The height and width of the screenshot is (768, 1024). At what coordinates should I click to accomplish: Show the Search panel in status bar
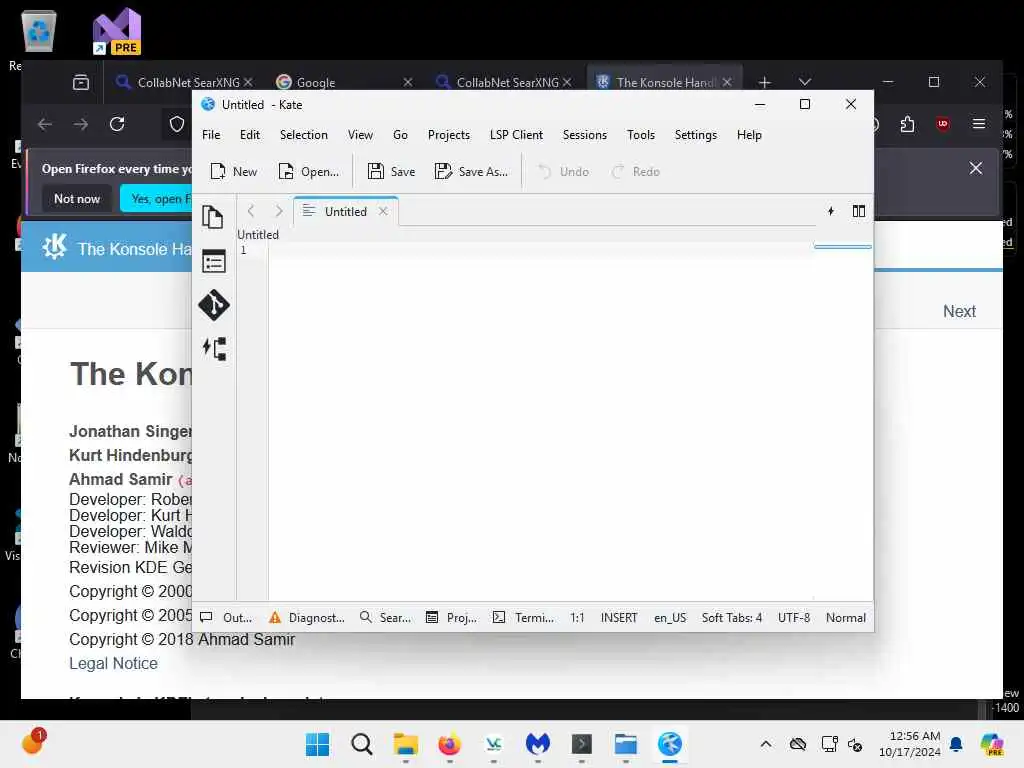tap(385, 618)
